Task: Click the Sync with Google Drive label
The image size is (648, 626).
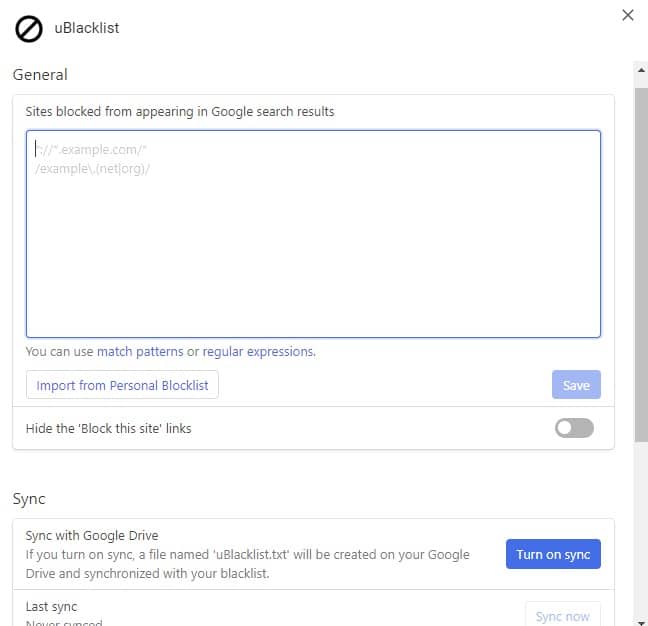Action: (92, 535)
